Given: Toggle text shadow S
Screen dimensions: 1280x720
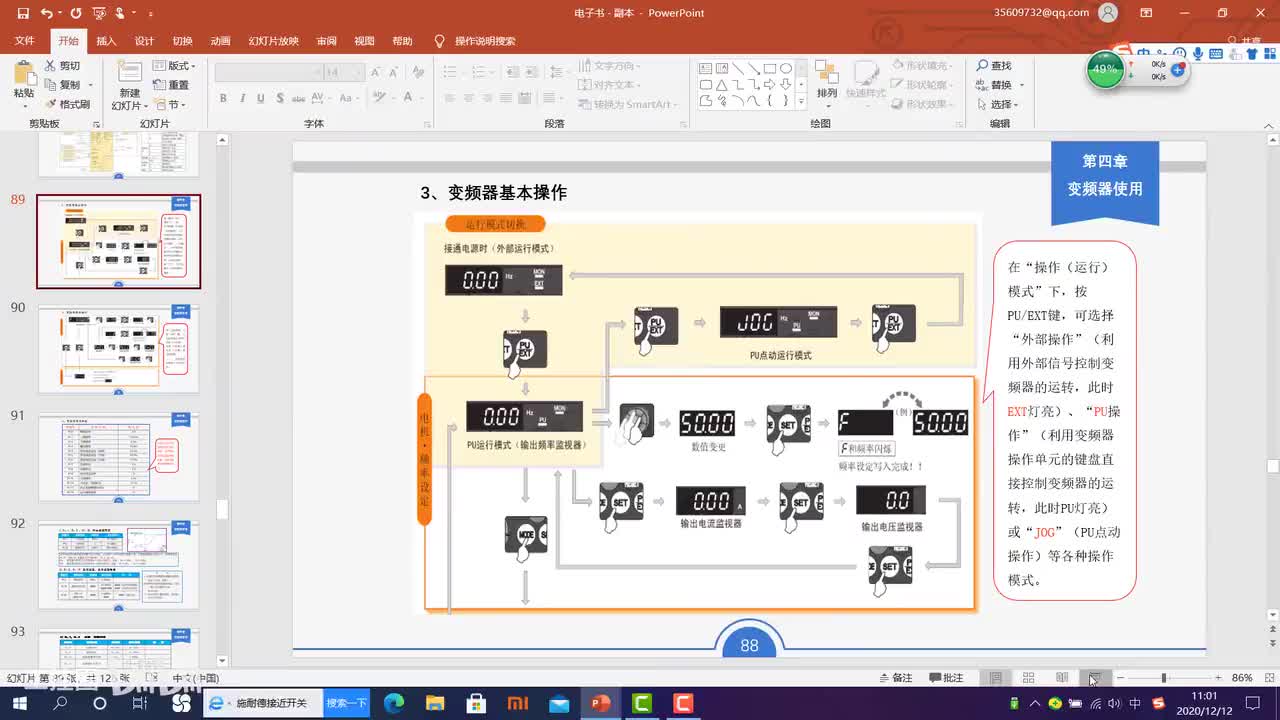Looking at the screenshot, I should 279,98.
